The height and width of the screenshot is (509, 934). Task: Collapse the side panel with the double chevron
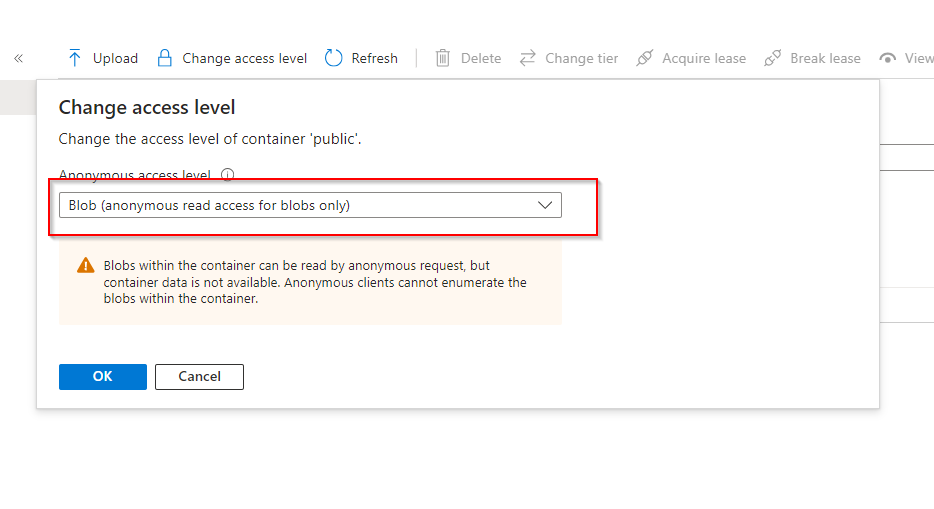pyautogui.click(x=18, y=59)
